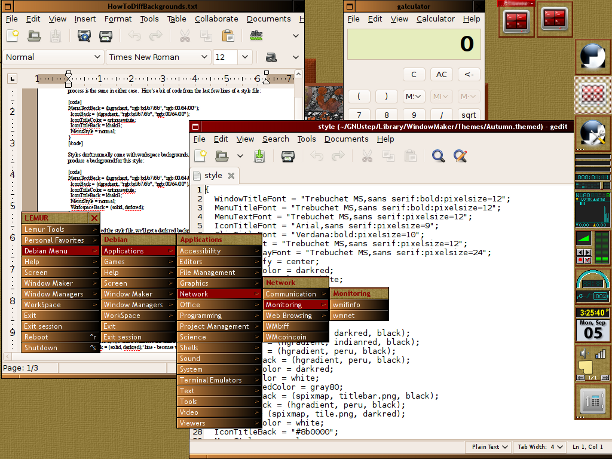The height and width of the screenshot is (459, 612).
Task: Open the Calculator menu in calculator window
Action: (436, 19)
